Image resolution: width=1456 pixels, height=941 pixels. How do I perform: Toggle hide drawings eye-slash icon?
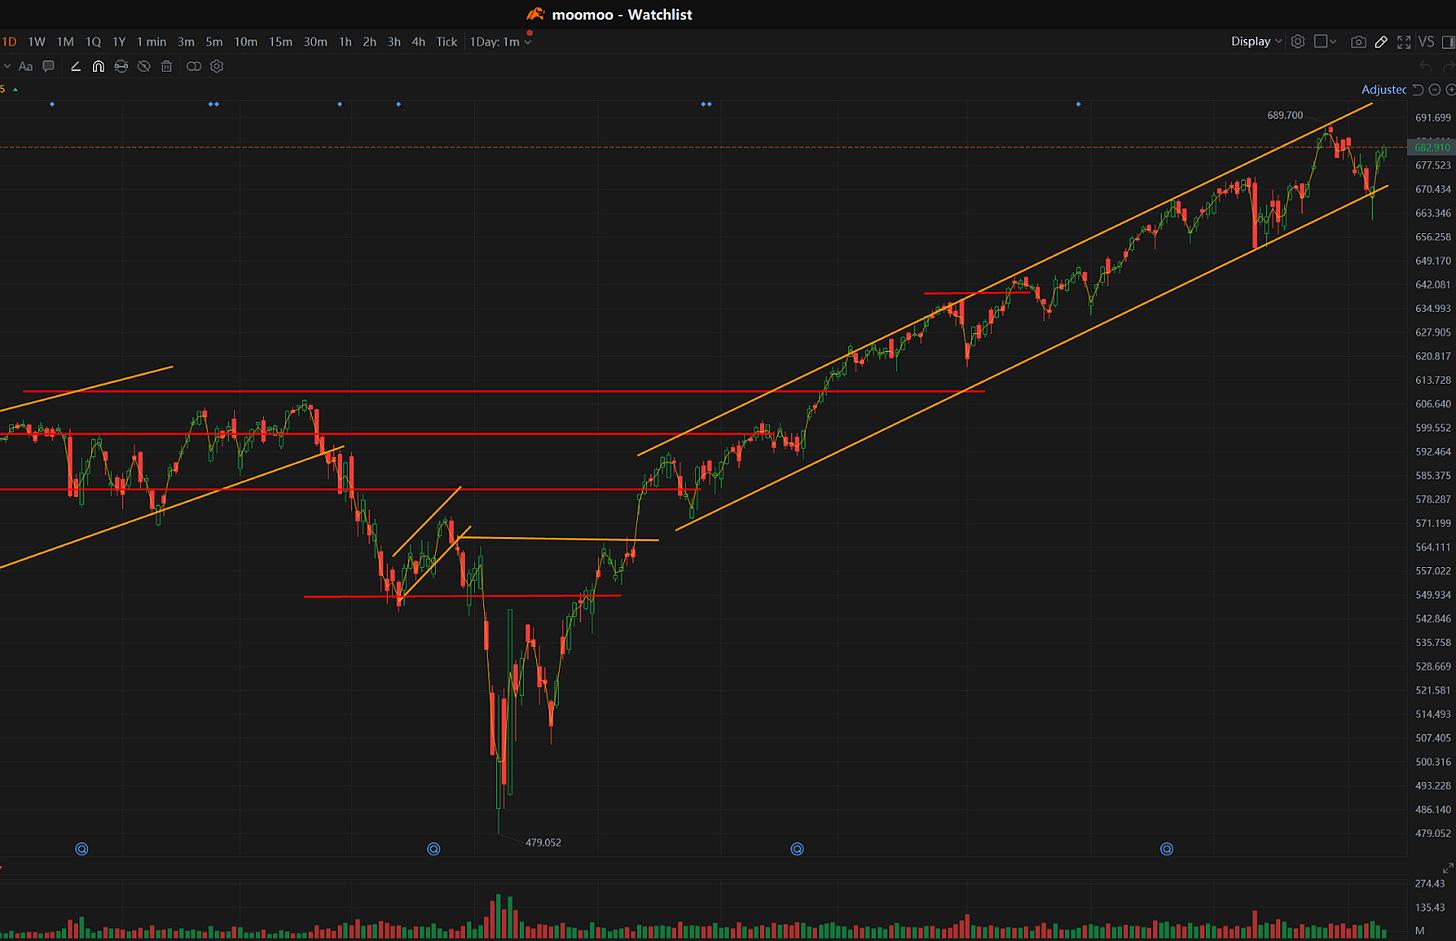pos(144,66)
